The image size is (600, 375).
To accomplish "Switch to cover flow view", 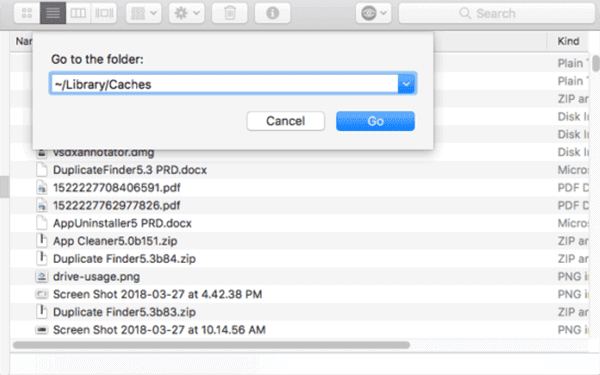I will coord(104,13).
